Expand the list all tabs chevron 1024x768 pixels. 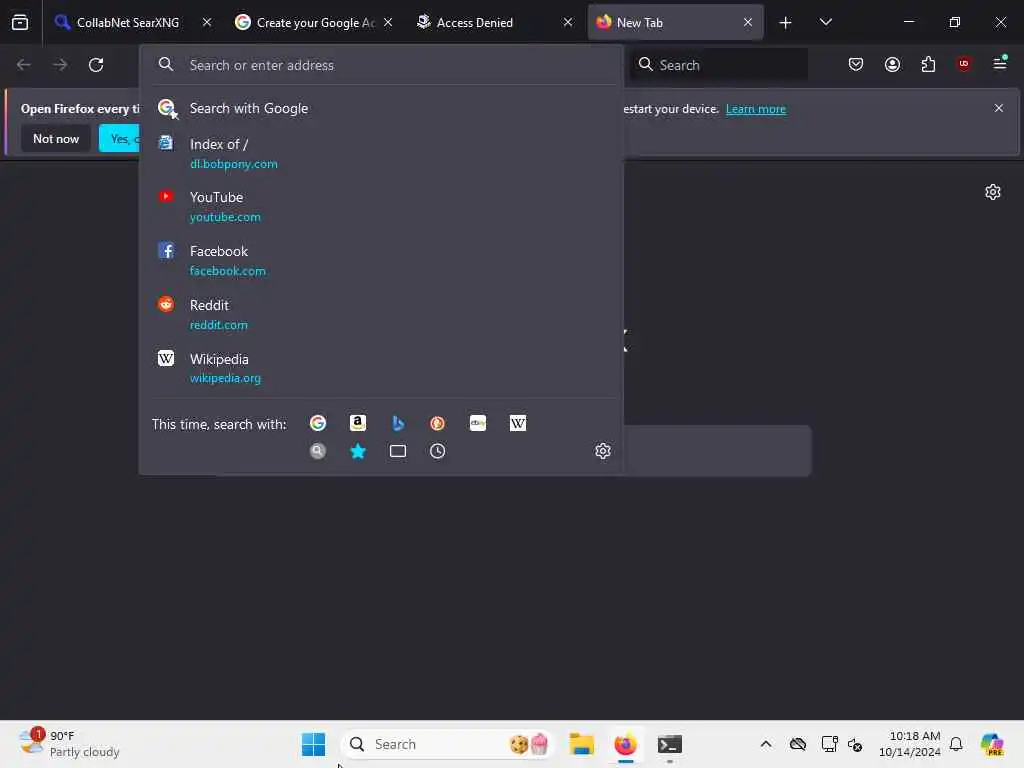click(x=825, y=22)
